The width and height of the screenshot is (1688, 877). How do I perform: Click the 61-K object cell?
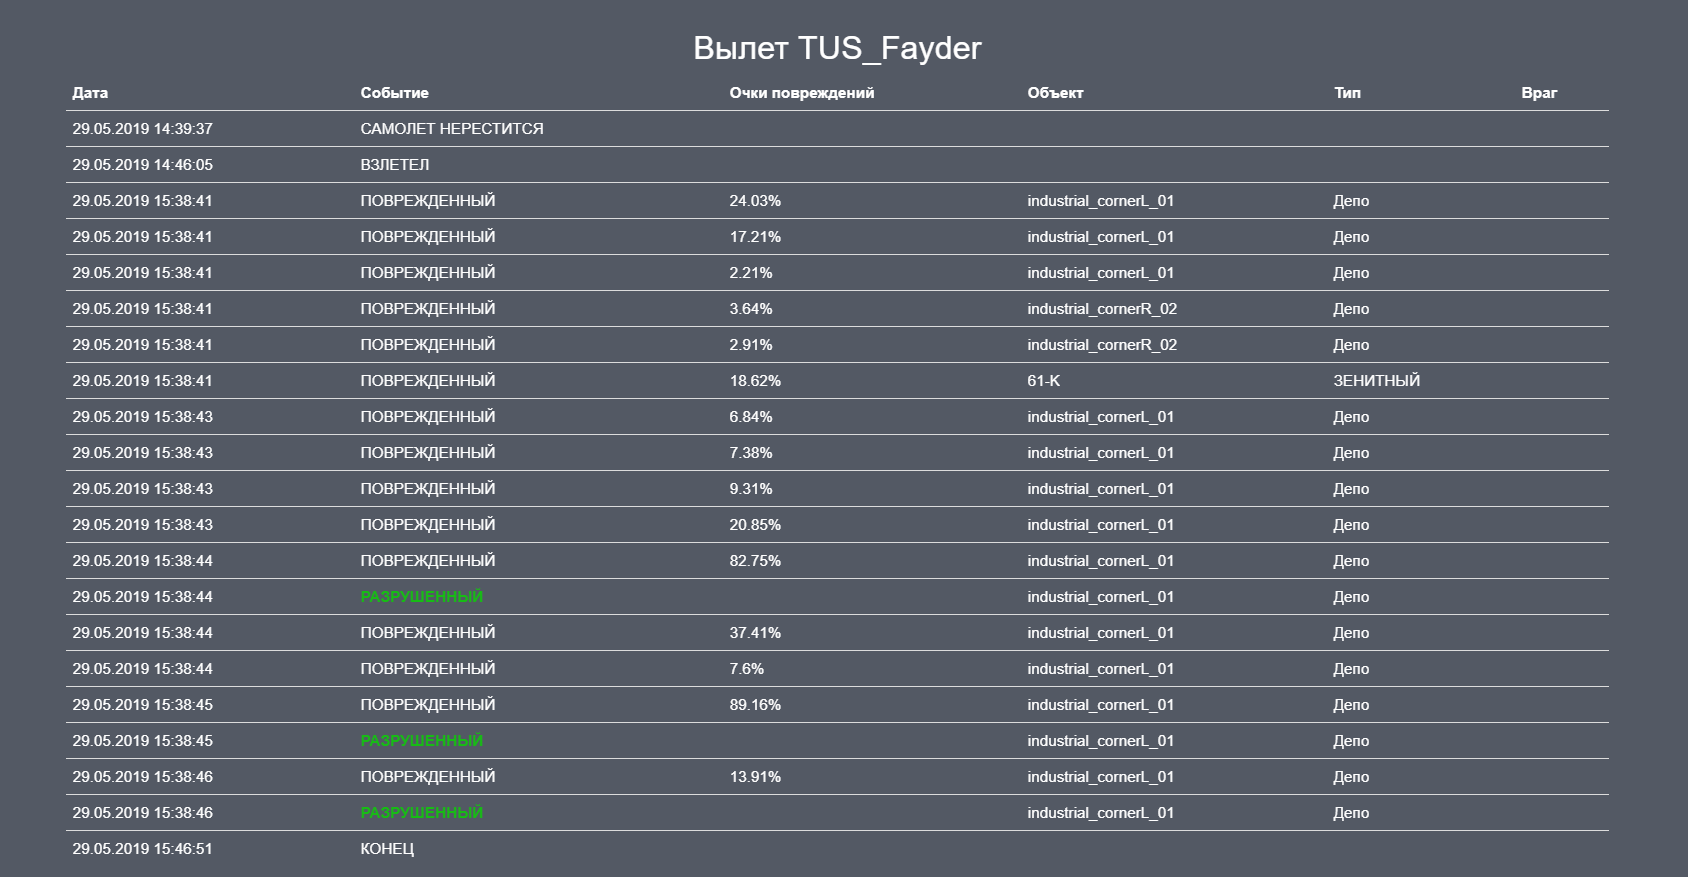(1043, 381)
